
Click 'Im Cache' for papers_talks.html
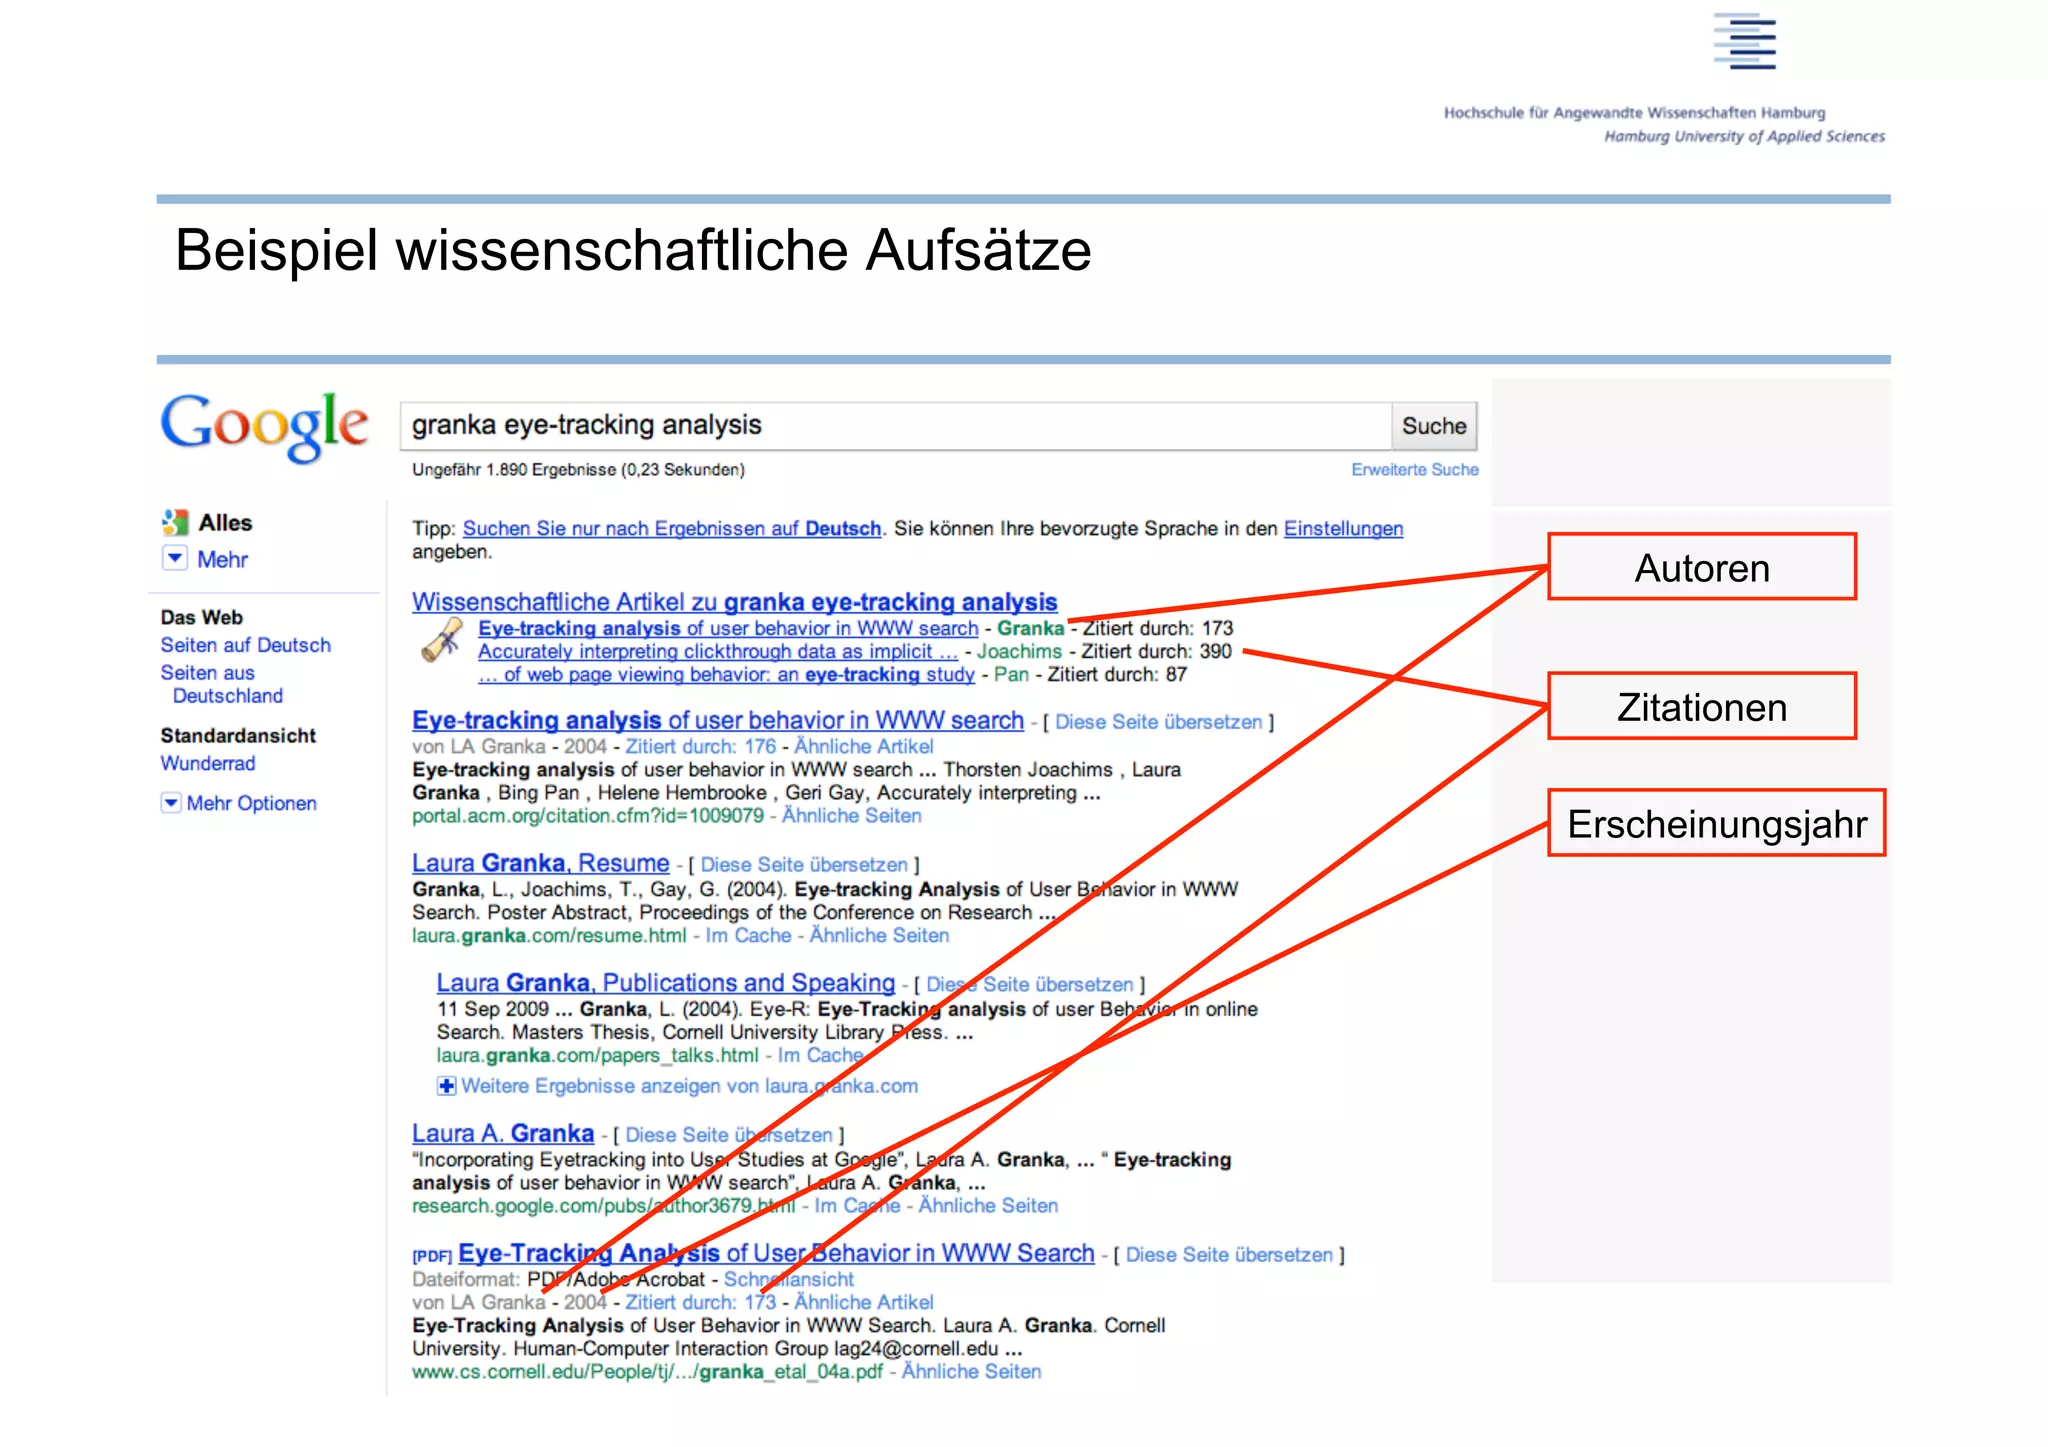point(820,1055)
